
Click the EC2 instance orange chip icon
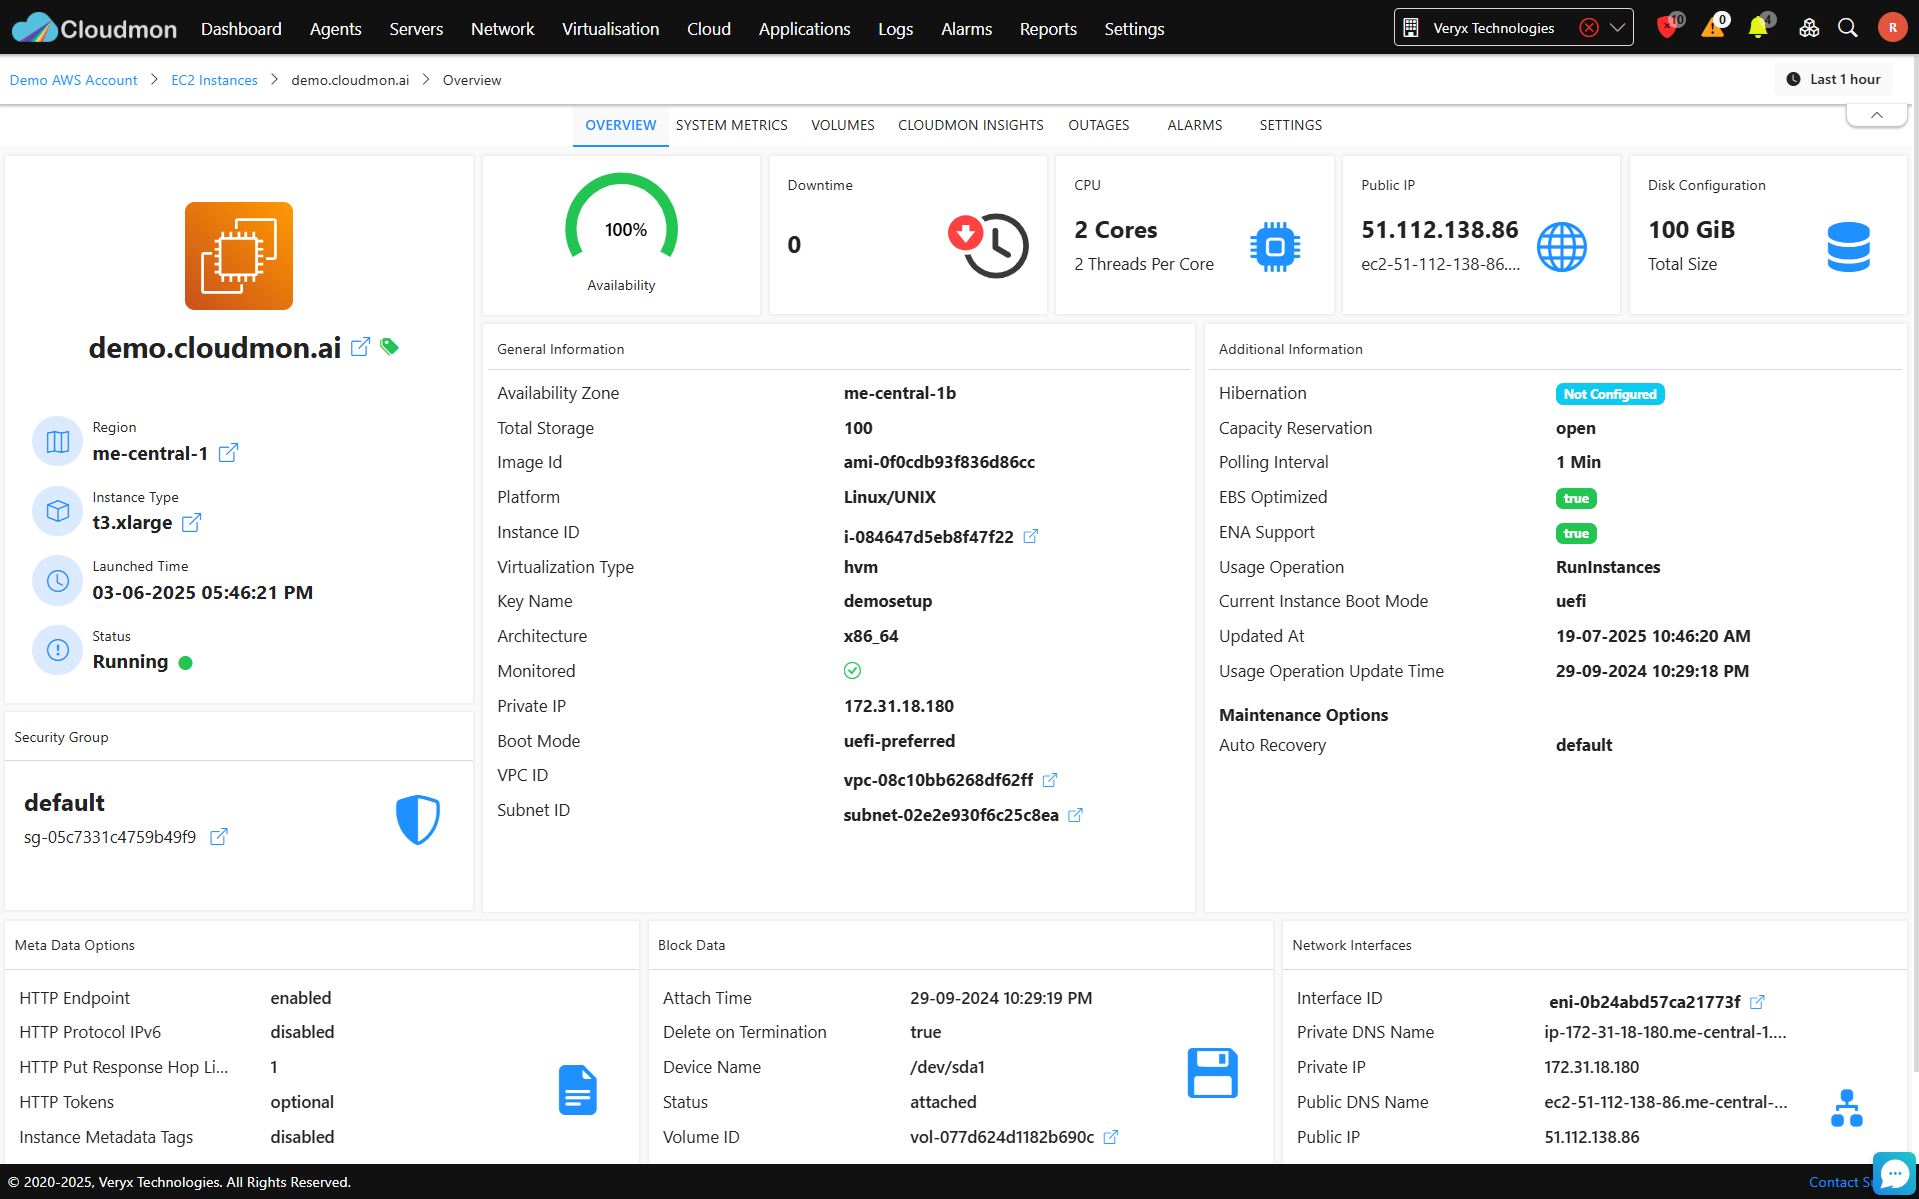(239, 256)
